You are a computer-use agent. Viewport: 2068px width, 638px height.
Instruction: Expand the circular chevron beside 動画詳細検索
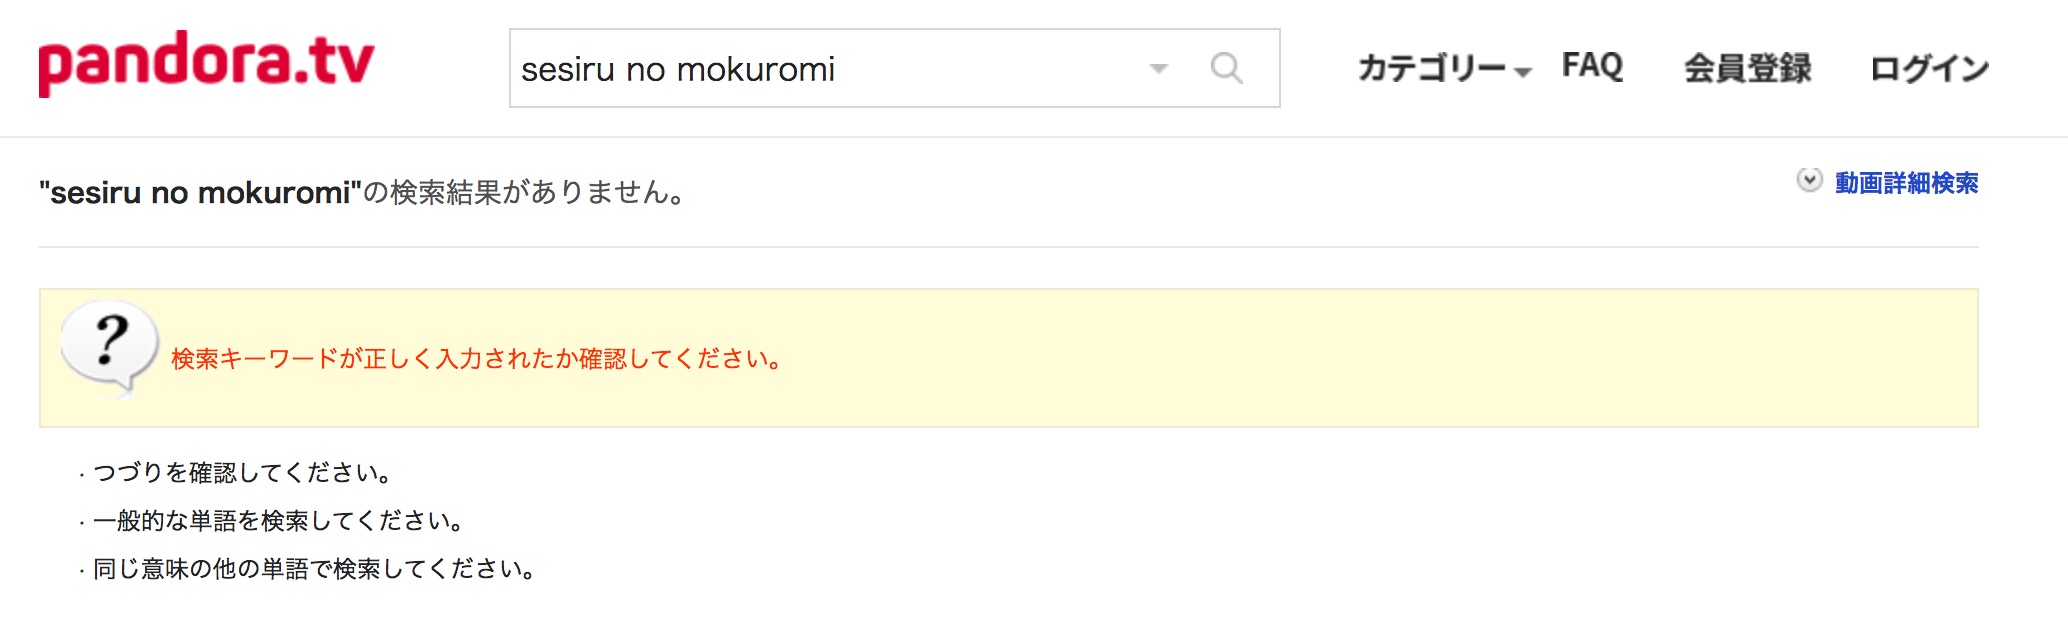click(1809, 180)
